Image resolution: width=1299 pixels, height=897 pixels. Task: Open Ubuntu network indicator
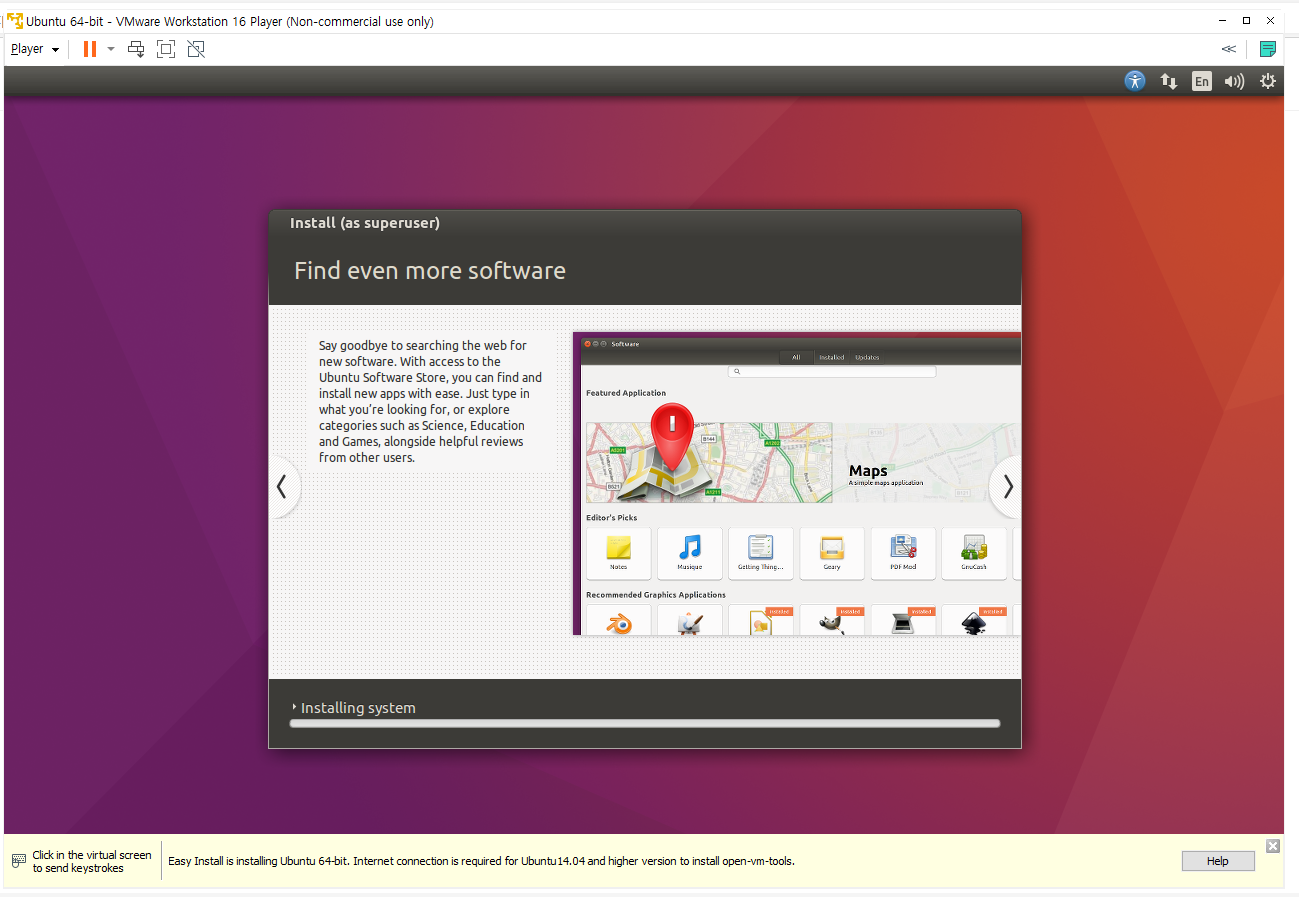coord(1168,81)
